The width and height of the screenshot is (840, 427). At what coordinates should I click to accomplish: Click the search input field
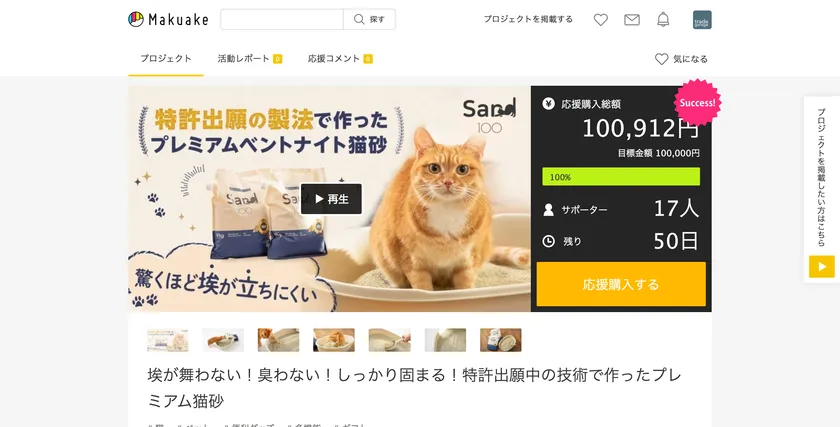tap(282, 19)
